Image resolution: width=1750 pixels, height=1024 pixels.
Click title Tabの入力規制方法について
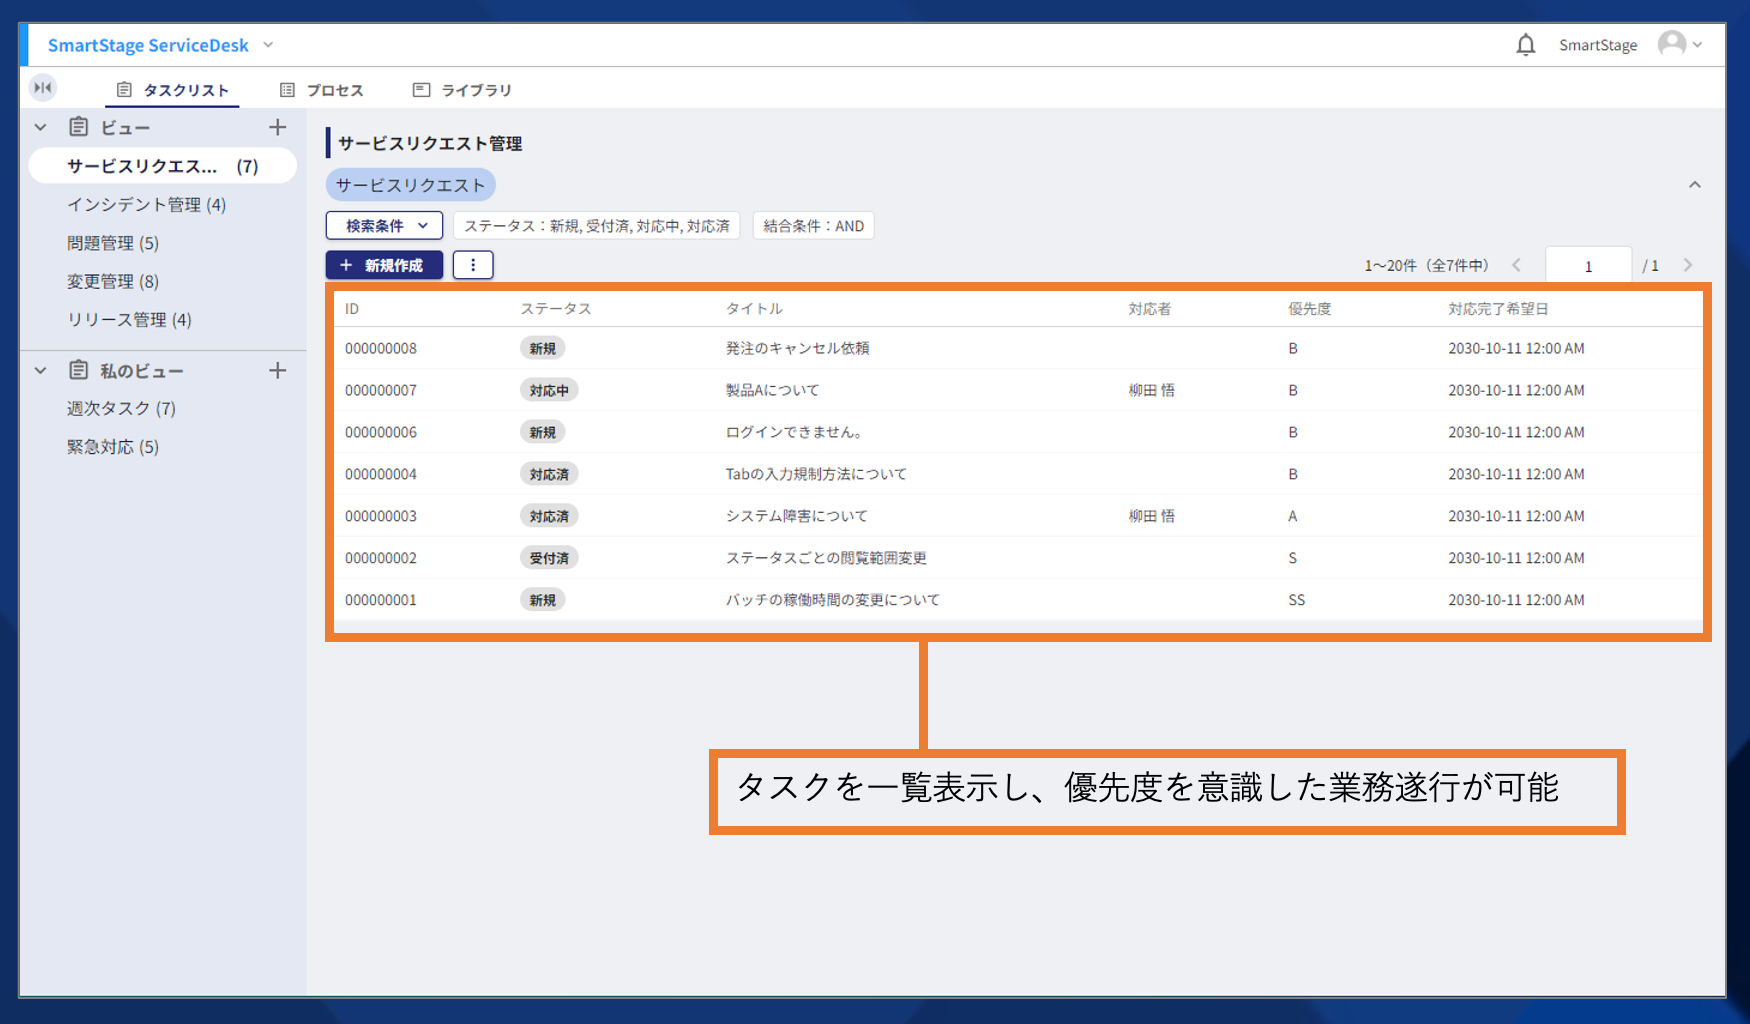pos(816,474)
